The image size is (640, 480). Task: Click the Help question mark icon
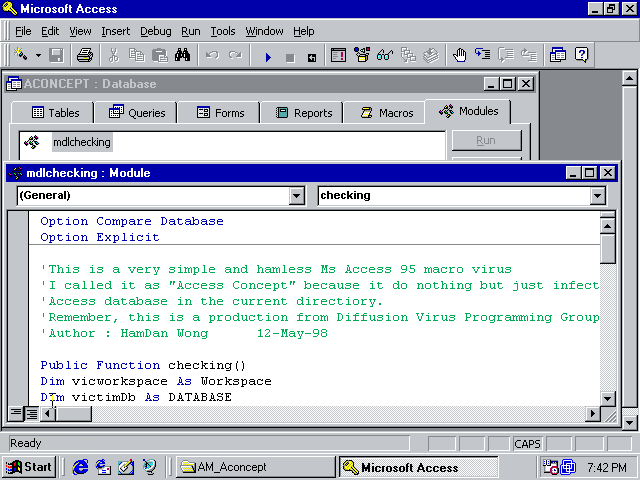point(581,55)
